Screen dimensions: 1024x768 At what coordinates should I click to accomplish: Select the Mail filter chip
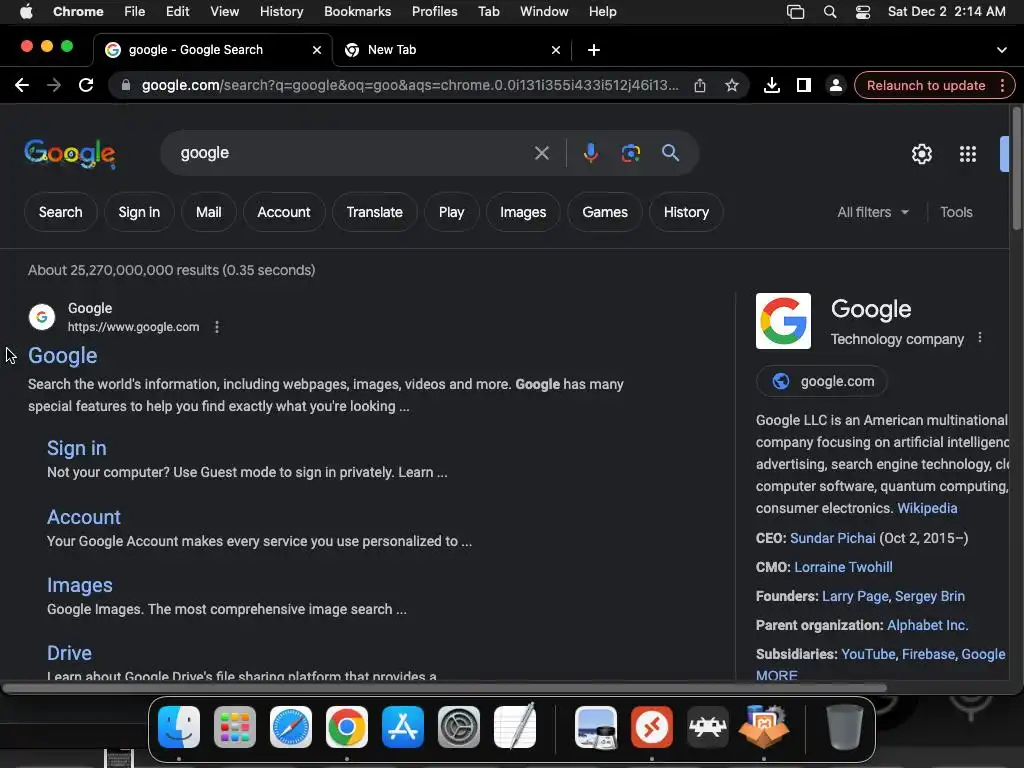tap(208, 212)
